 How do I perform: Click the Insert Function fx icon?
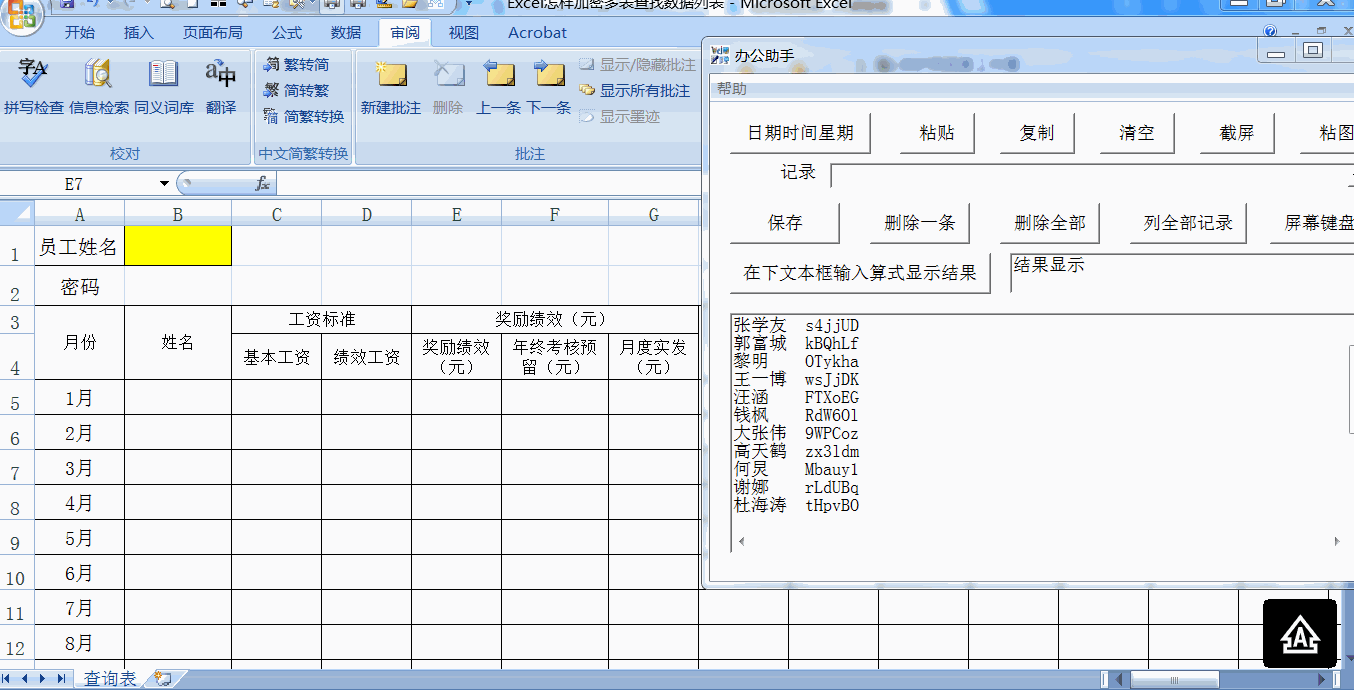[263, 185]
